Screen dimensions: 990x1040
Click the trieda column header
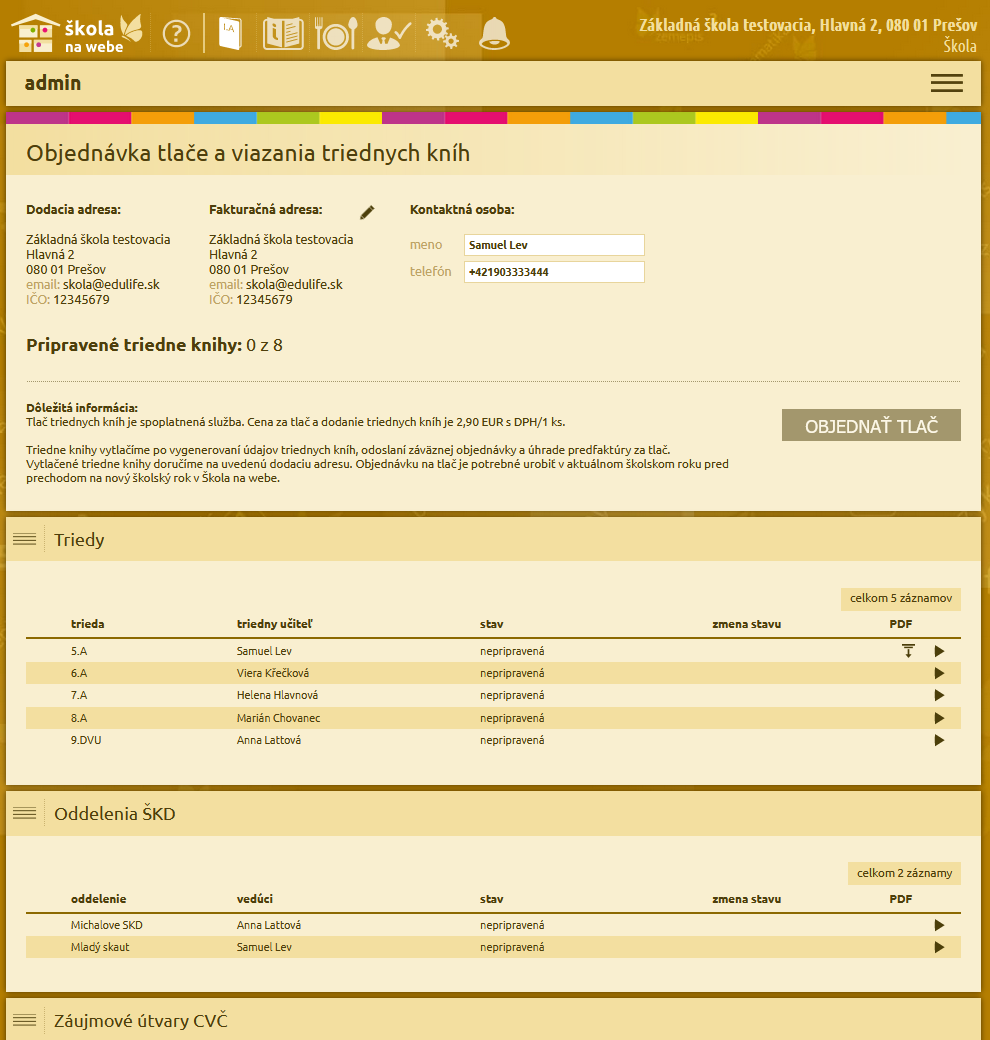88,624
